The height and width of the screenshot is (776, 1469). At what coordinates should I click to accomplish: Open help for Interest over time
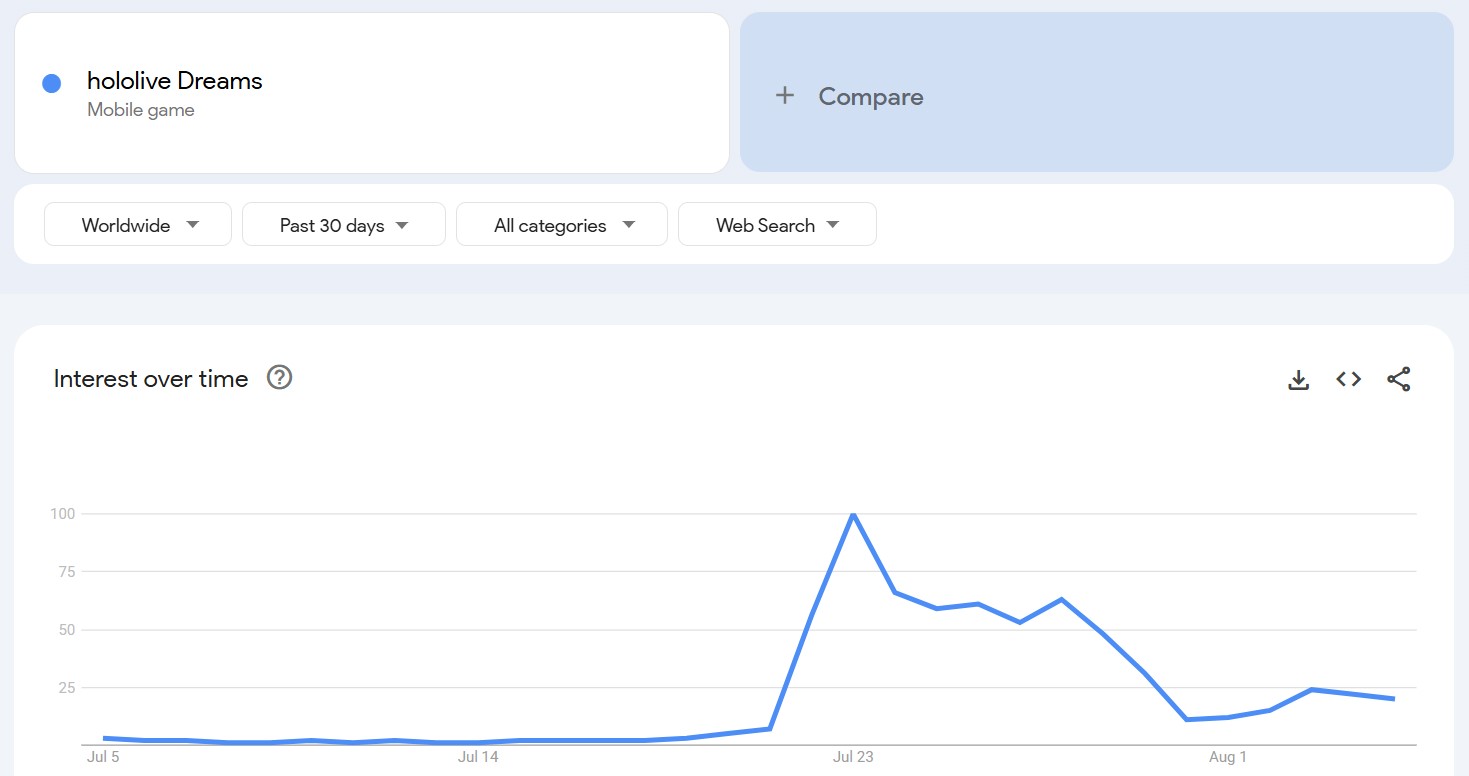280,378
